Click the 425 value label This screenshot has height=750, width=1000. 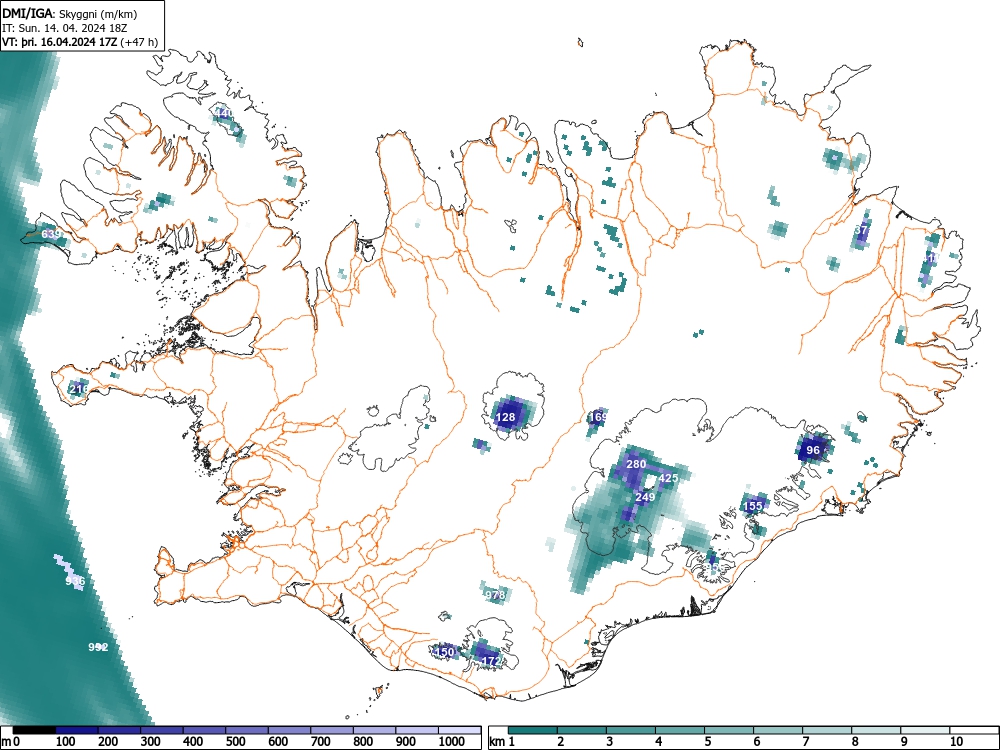[x=668, y=478]
